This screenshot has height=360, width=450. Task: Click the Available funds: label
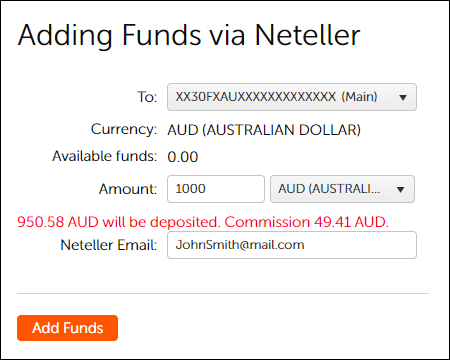coord(104,156)
